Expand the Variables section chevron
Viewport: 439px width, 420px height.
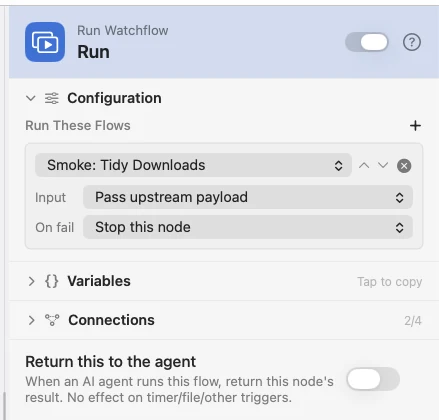(x=31, y=281)
